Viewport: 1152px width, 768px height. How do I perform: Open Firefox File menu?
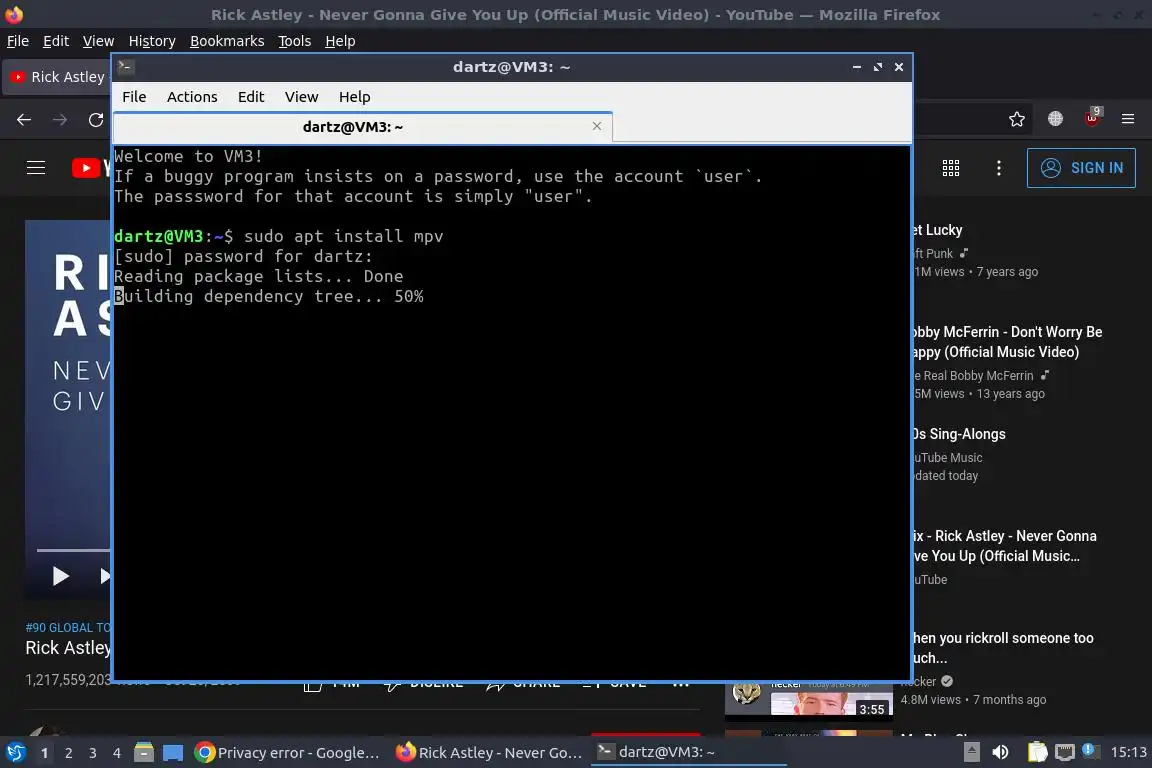pos(18,41)
